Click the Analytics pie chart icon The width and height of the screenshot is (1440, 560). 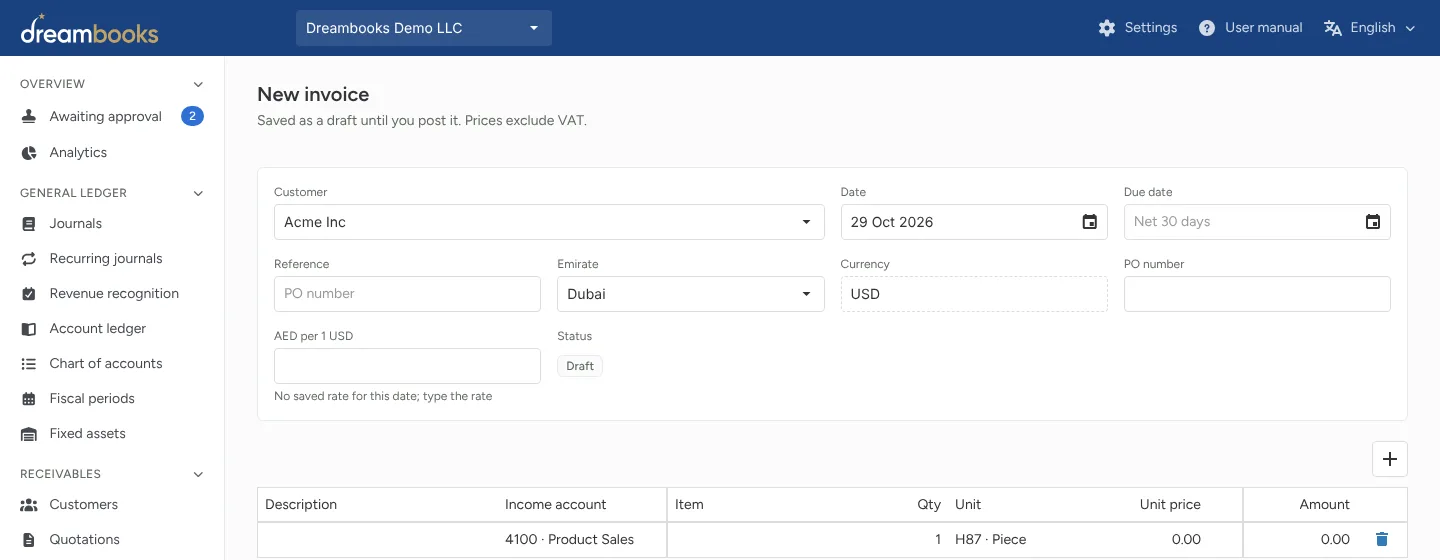point(29,153)
